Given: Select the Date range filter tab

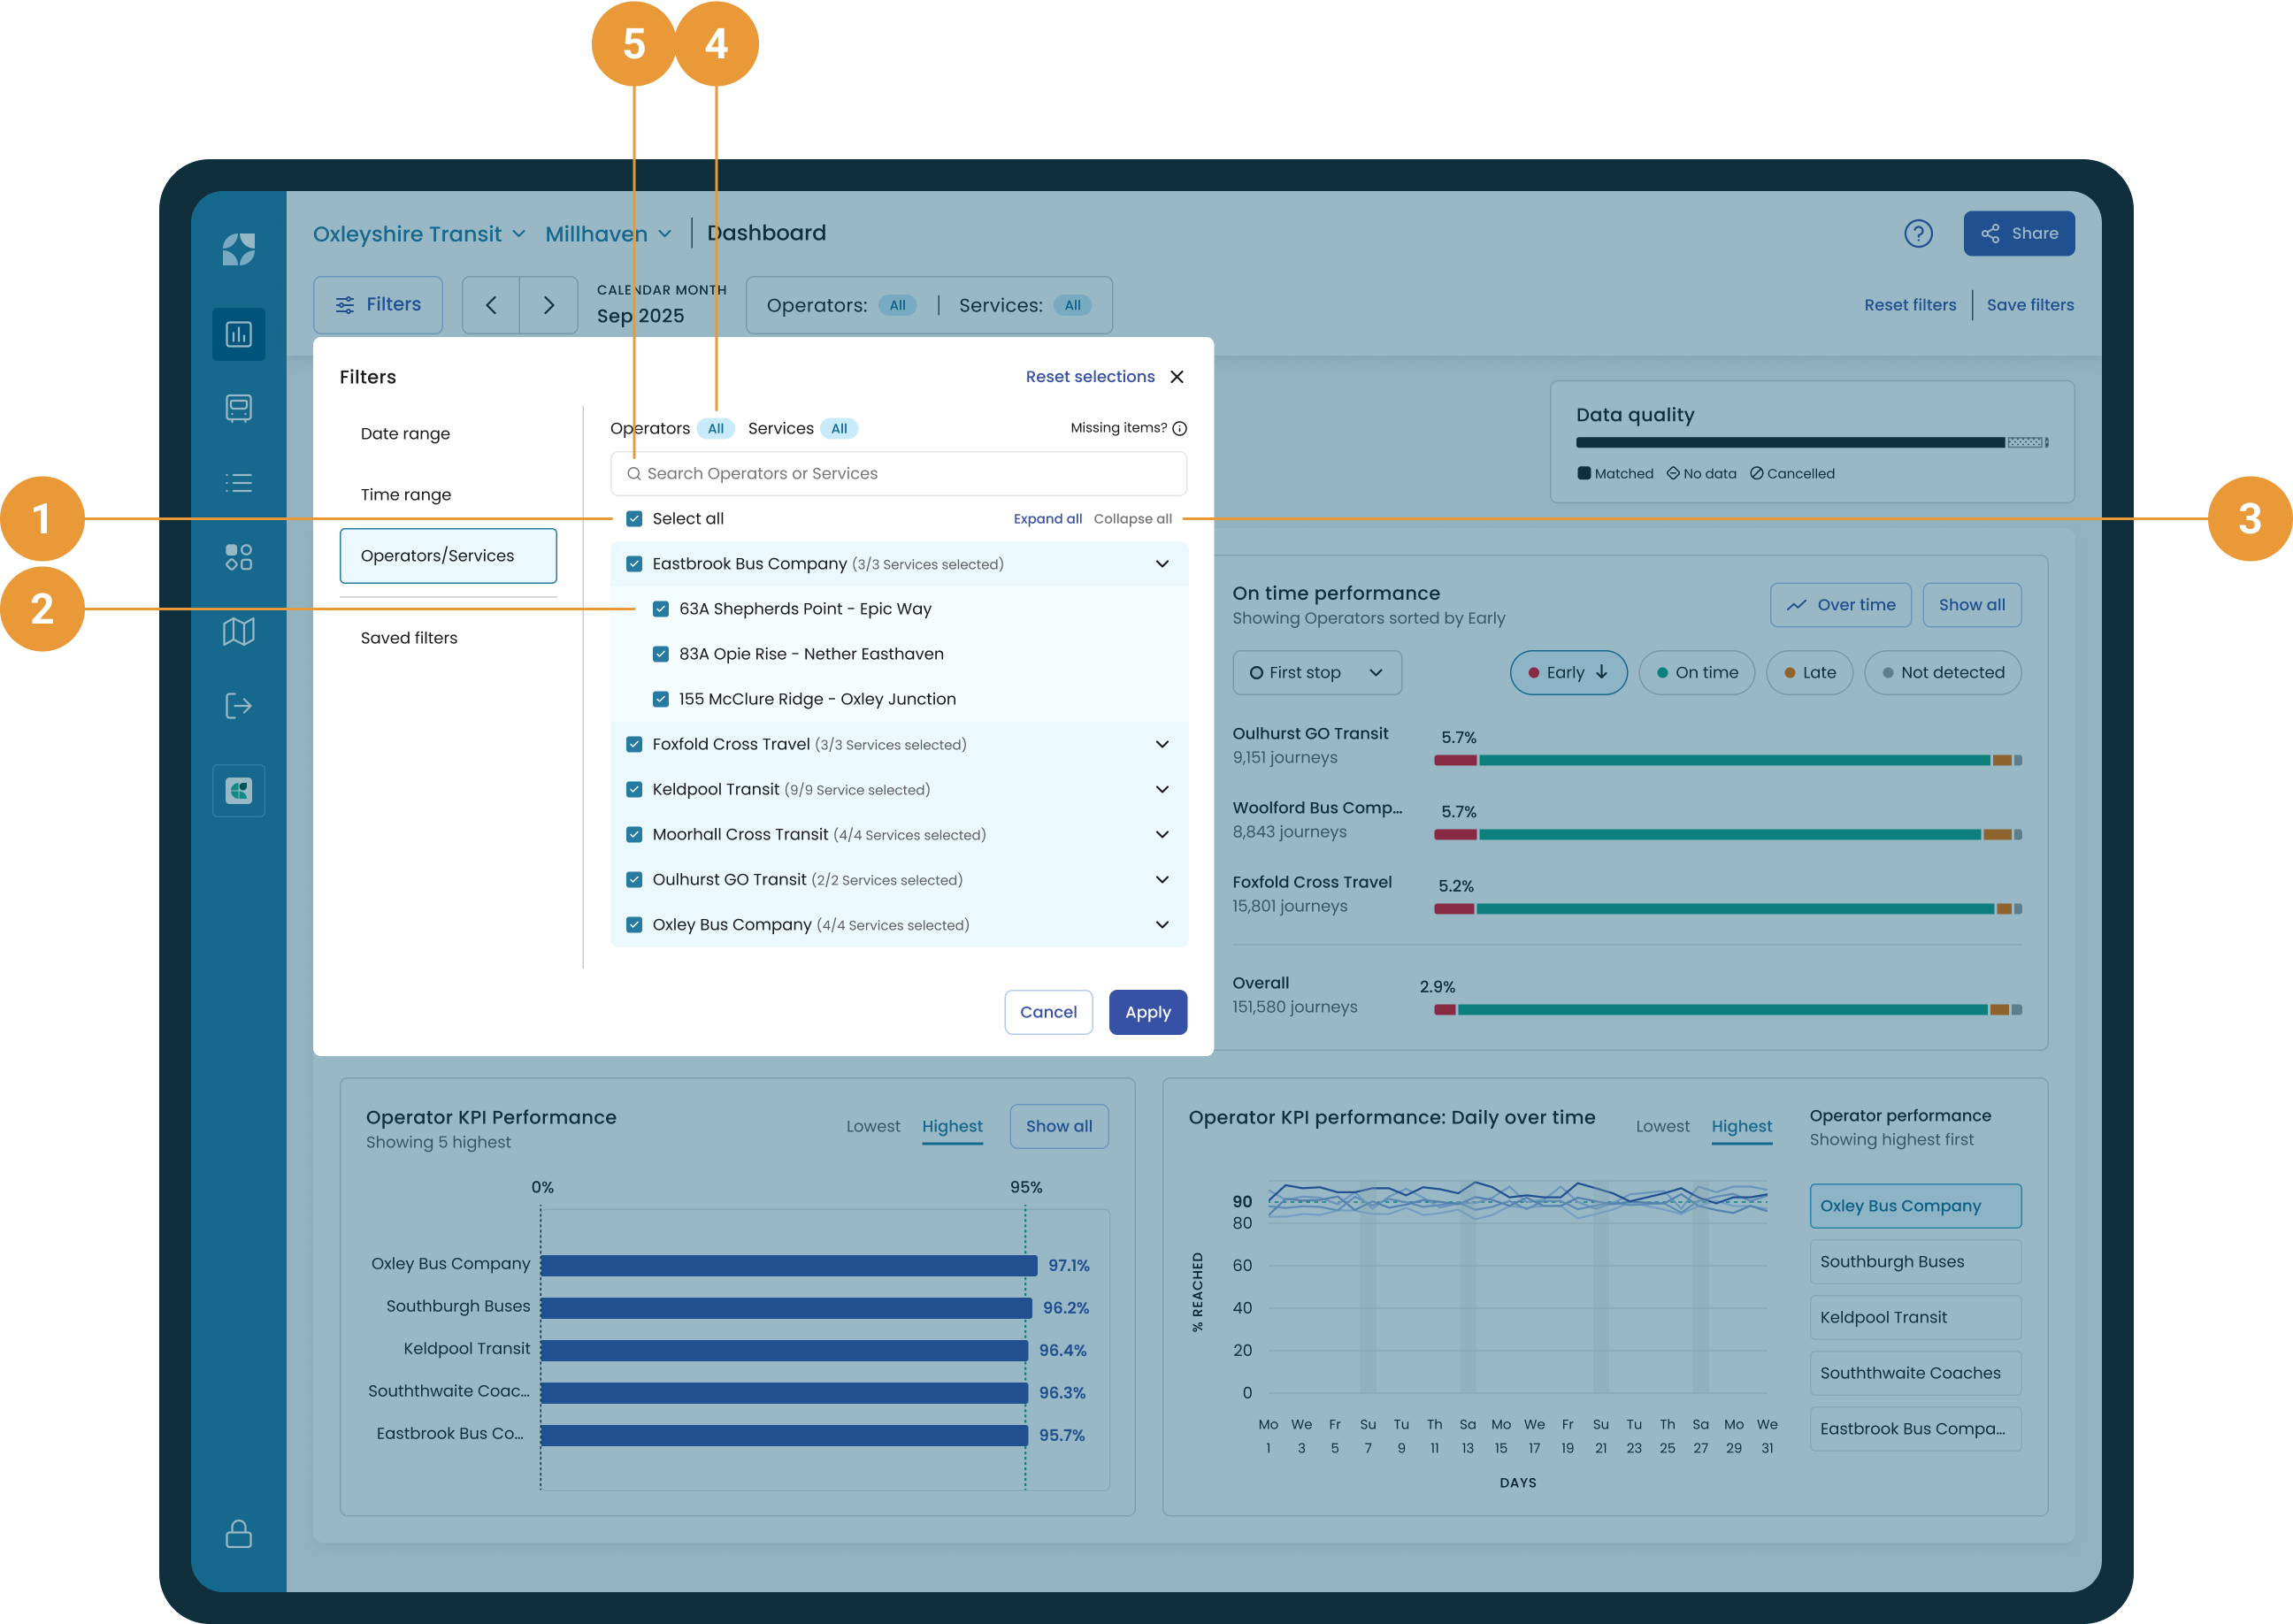Looking at the screenshot, I should pyautogui.click(x=405, y=434).
